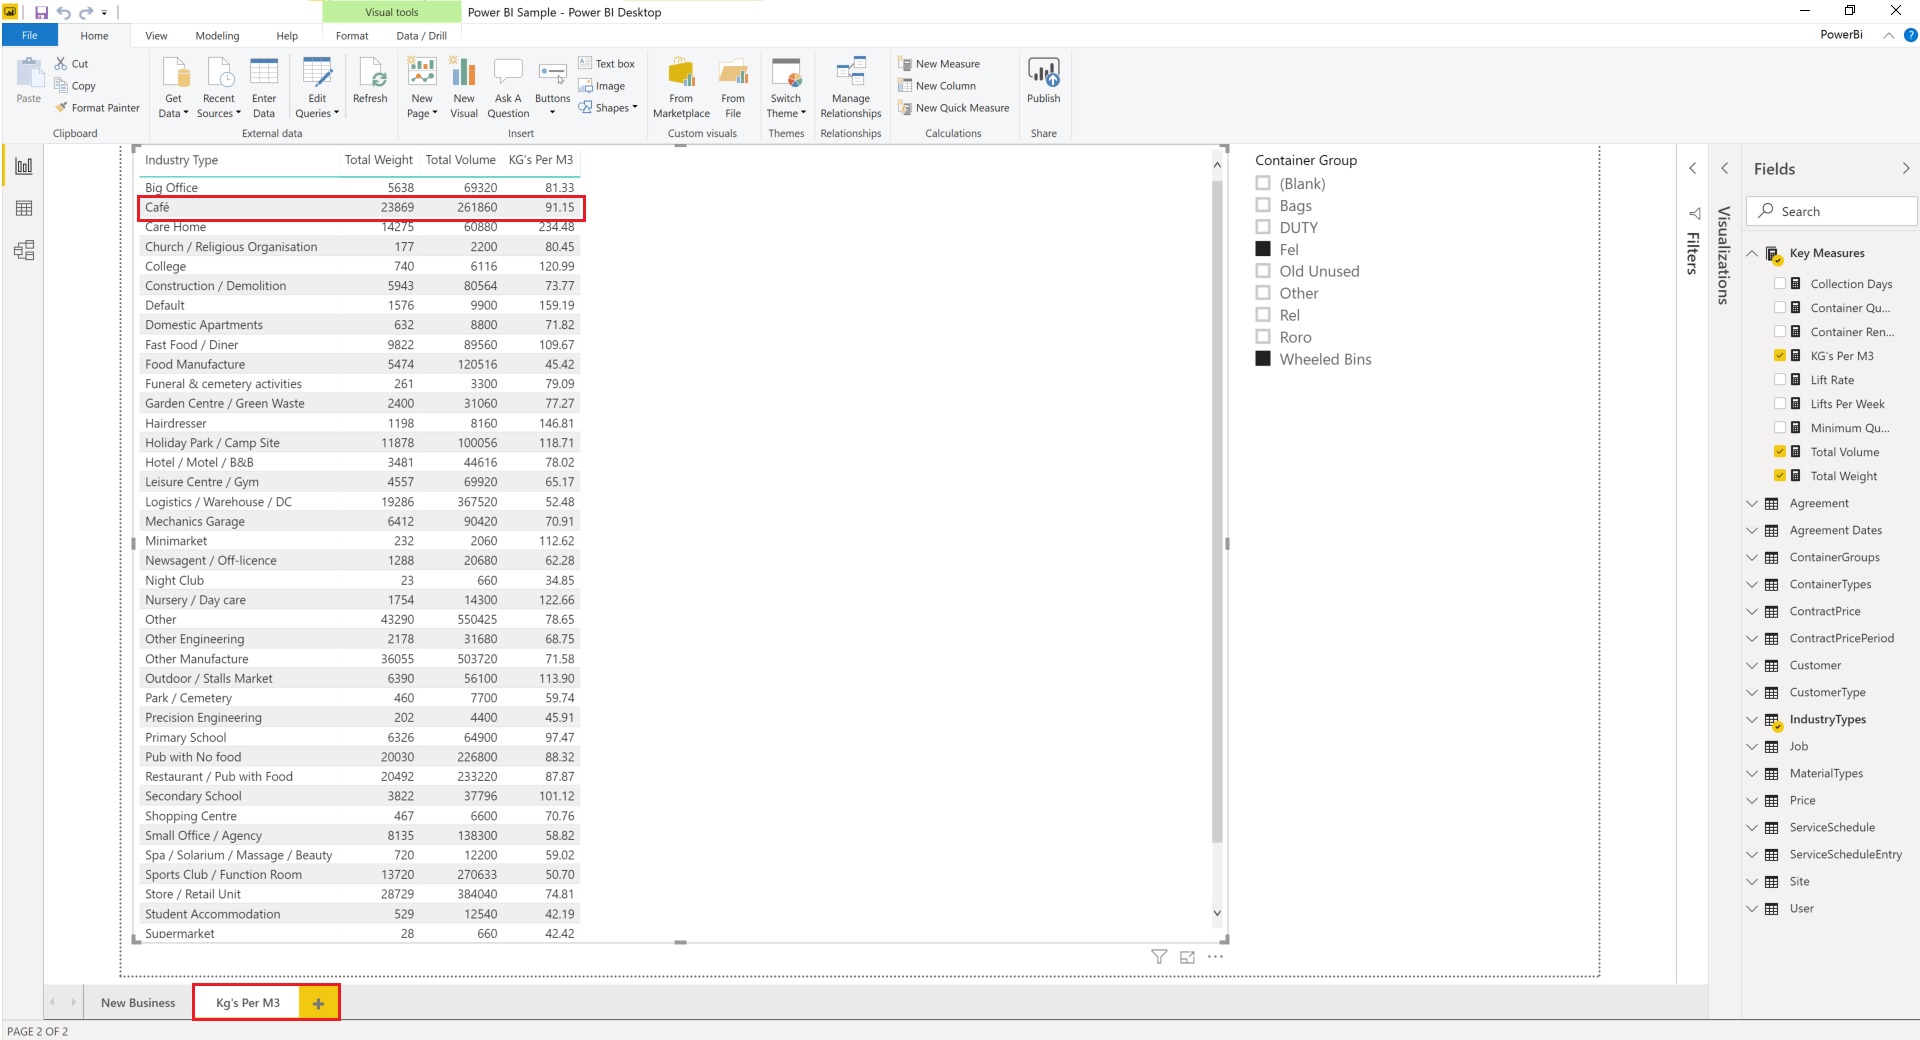The image size is (1920, 1040).
Task: Switch to Data view in sidebar
Action: [x=24, y=208]
